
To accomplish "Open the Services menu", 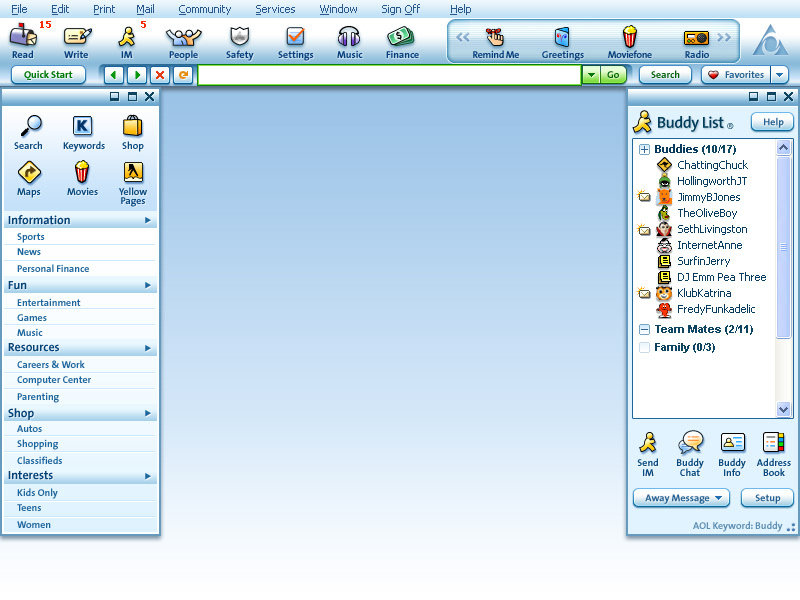I will tap(275, 9).
